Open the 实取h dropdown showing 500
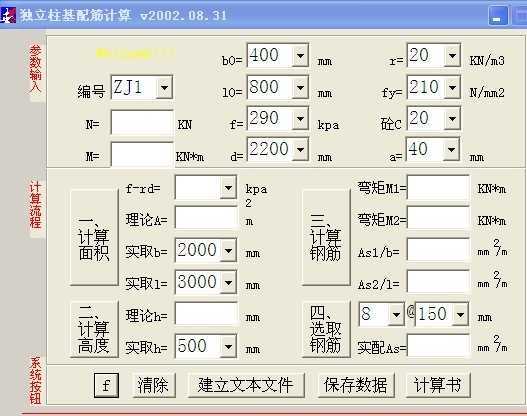The width and height of the screenshot is (527, 416). click(228, 346)
